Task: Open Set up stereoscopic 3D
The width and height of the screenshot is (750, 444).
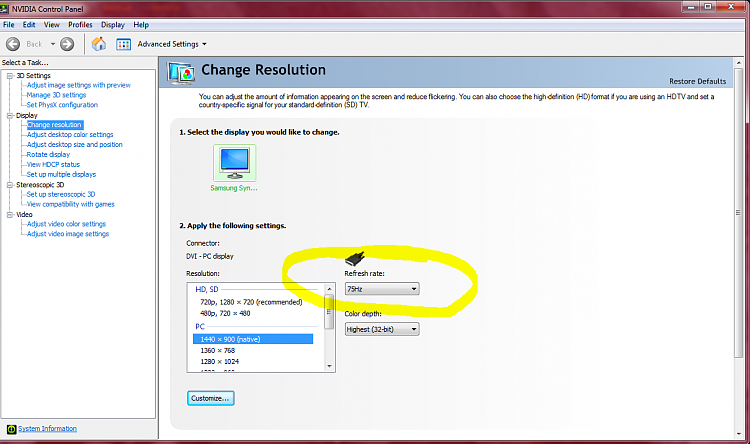Action: [x=61, y=194]
